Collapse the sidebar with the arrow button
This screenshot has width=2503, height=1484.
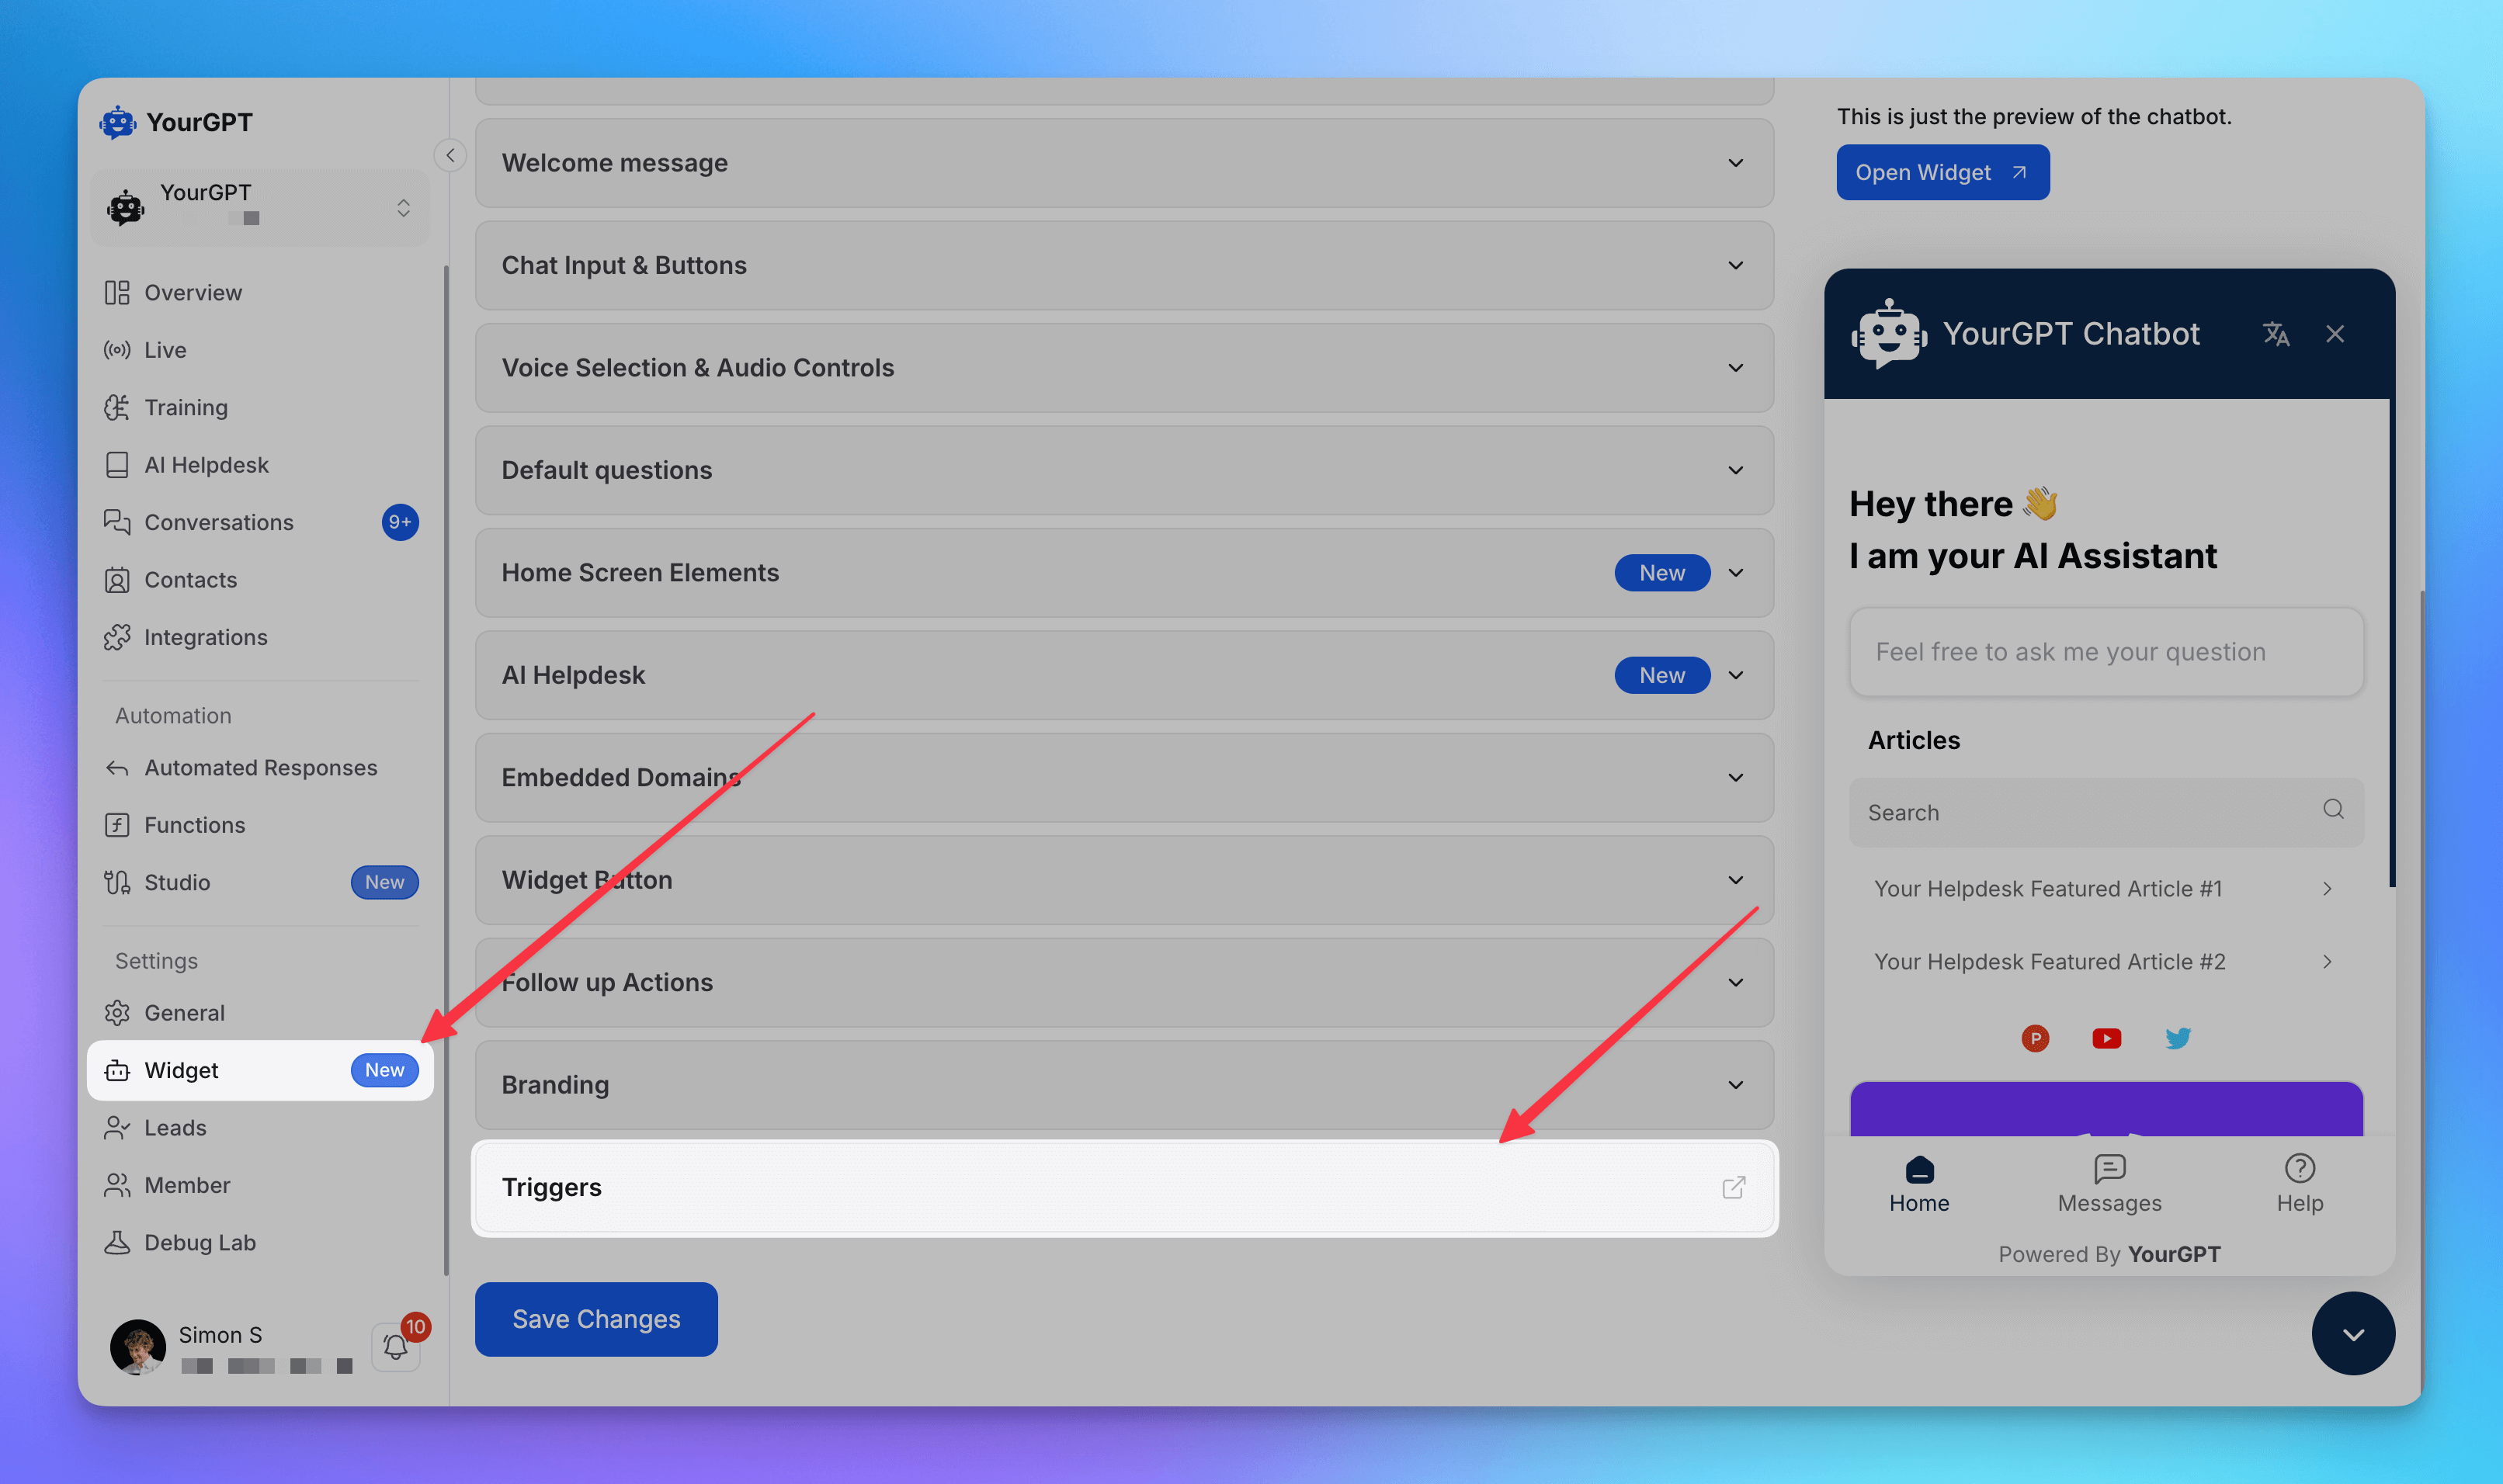450,155
